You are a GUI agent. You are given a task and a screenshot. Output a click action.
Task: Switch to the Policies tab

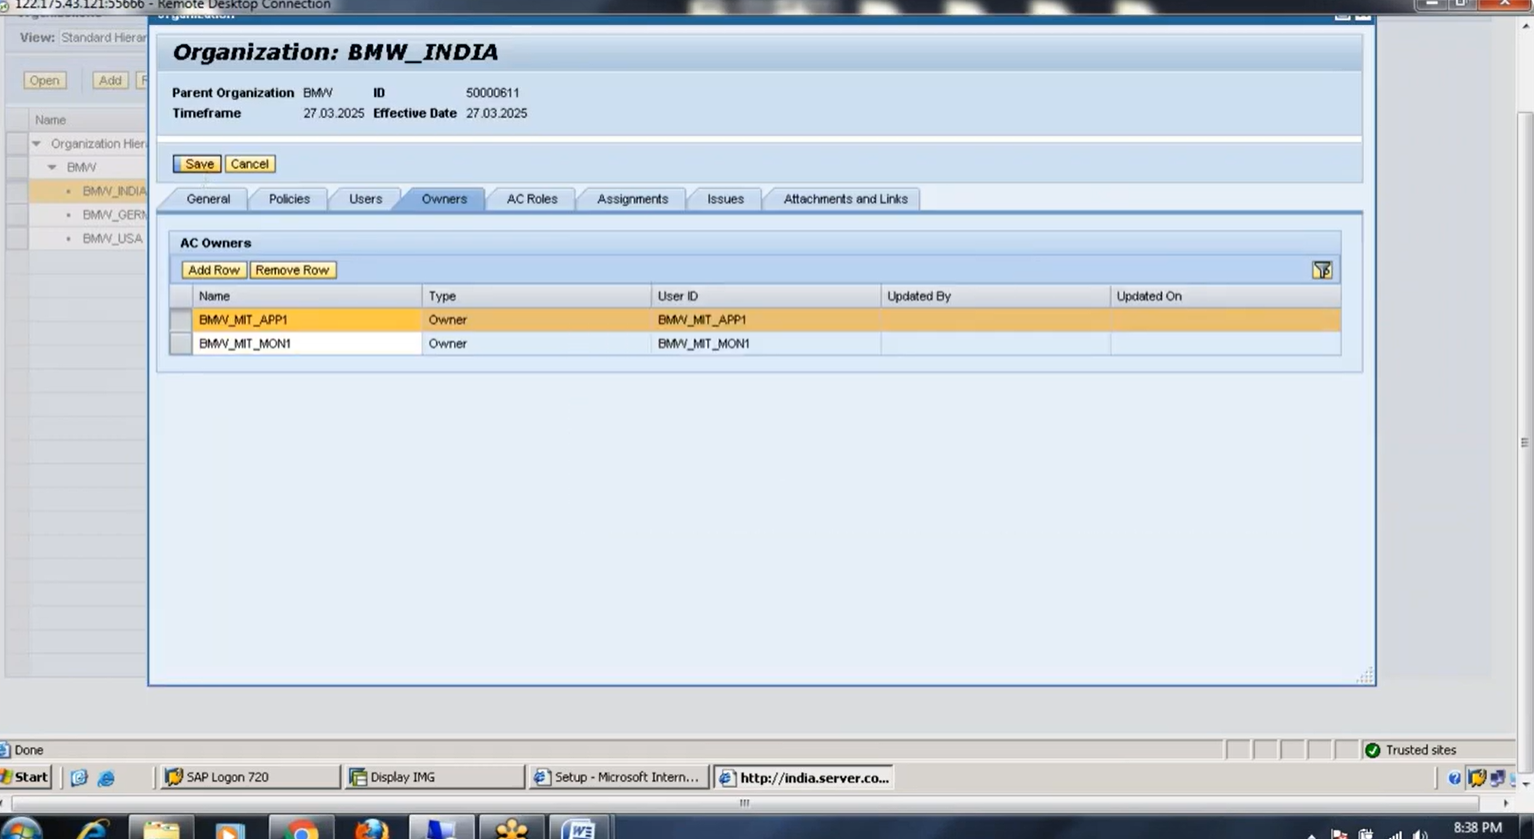point(289,199)
